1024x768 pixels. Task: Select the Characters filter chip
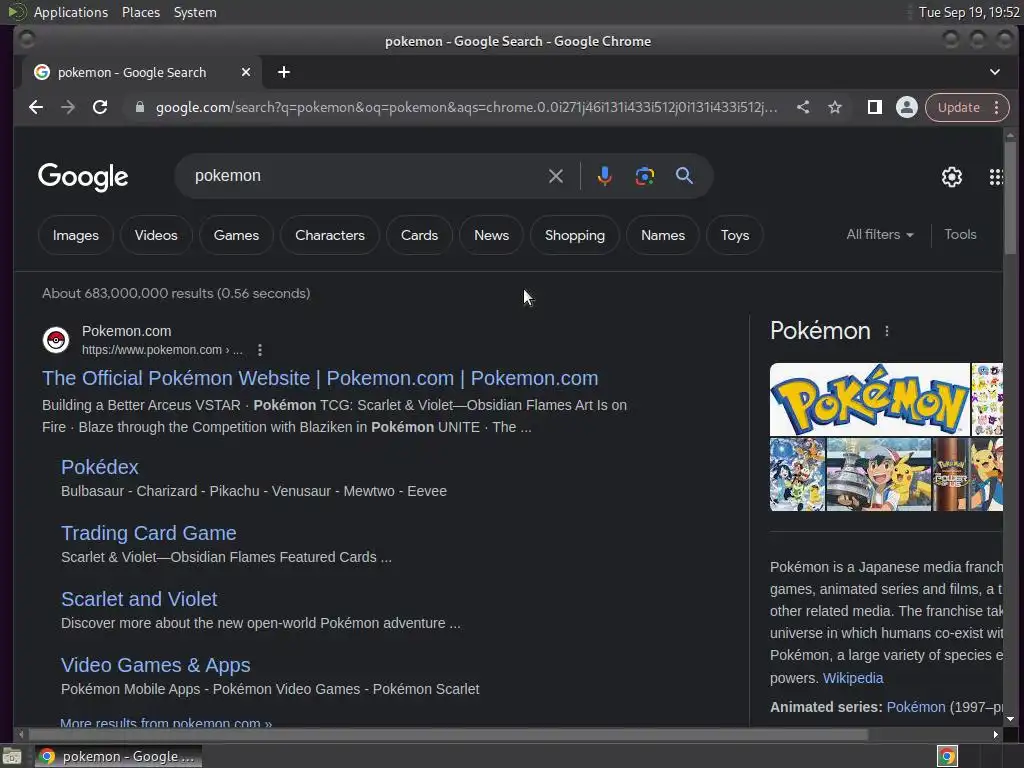click(x=330, y=235)
